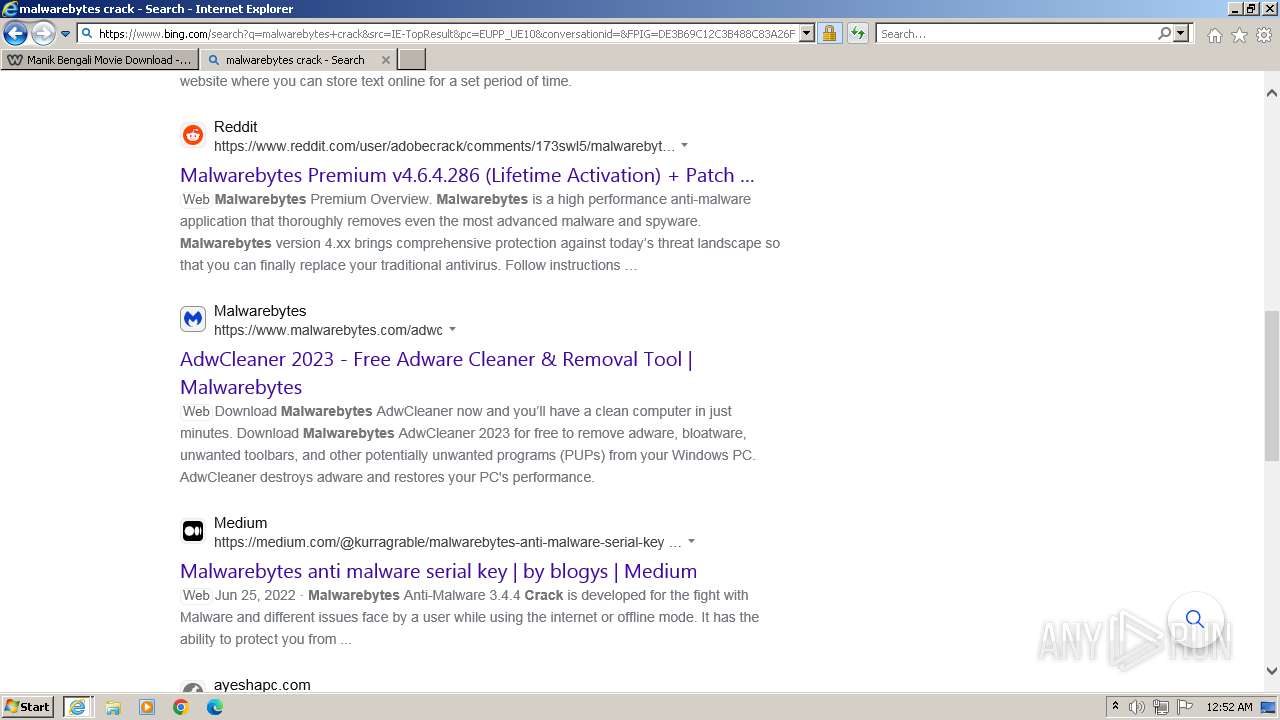Open AdwCleaner 2023 Free Adware Cleaner link
Viewport: 1280px width, 720px height.
coord(436,373)
